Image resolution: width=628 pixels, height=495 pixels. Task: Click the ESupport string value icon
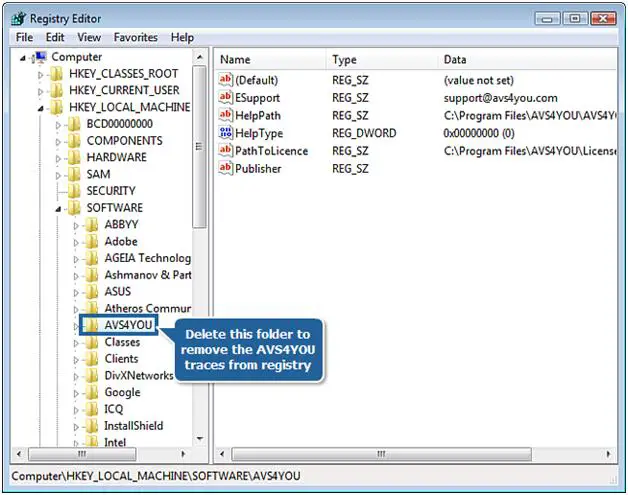coord(225,97)
